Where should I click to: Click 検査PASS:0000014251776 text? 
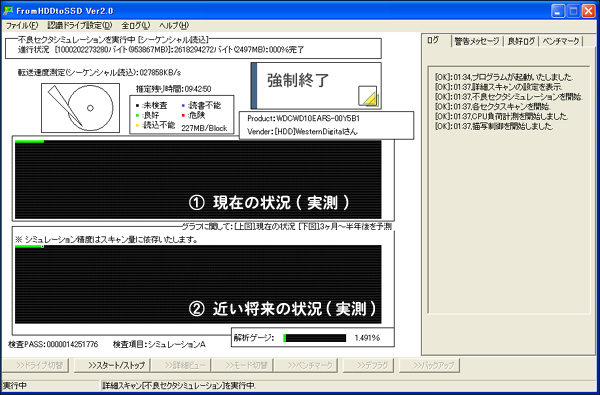tap(53, 344)
